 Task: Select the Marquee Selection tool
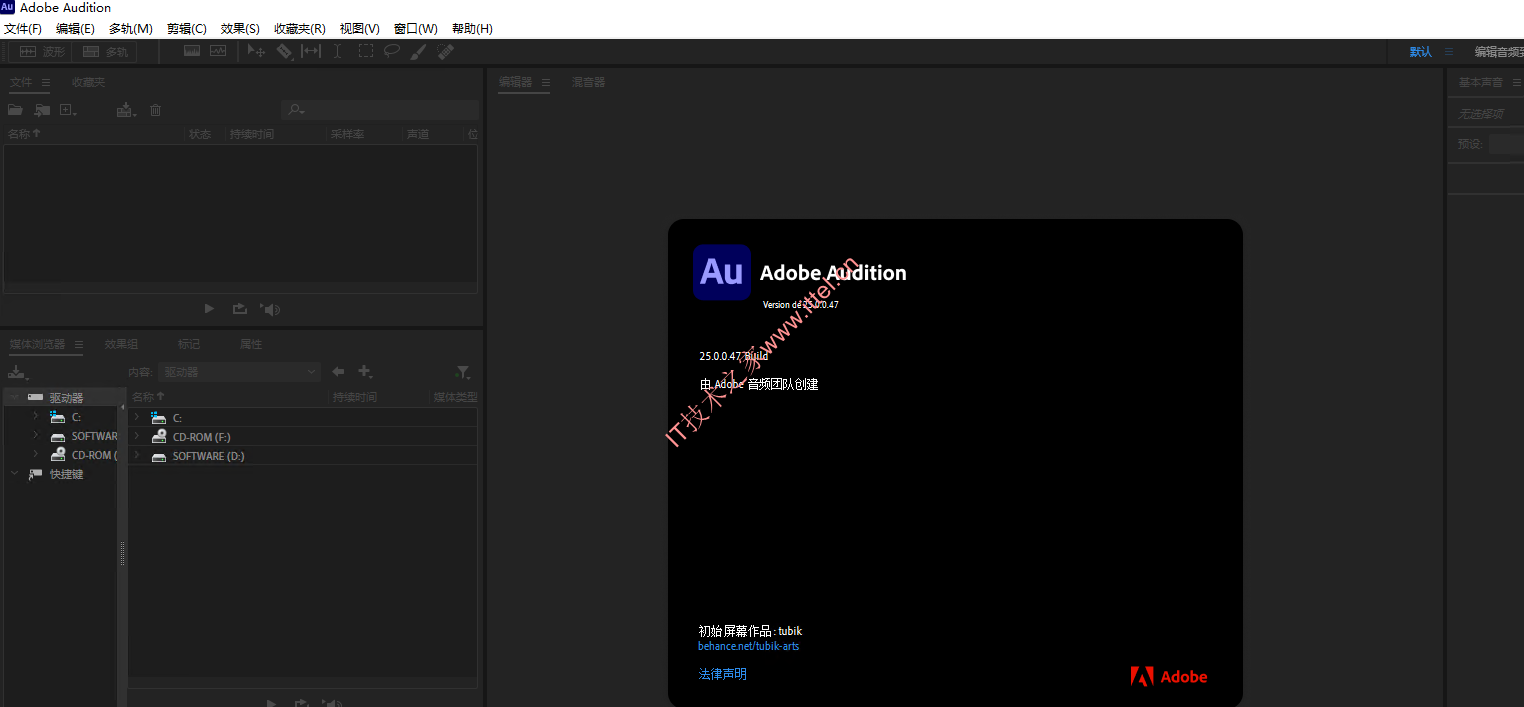point(366,51)
